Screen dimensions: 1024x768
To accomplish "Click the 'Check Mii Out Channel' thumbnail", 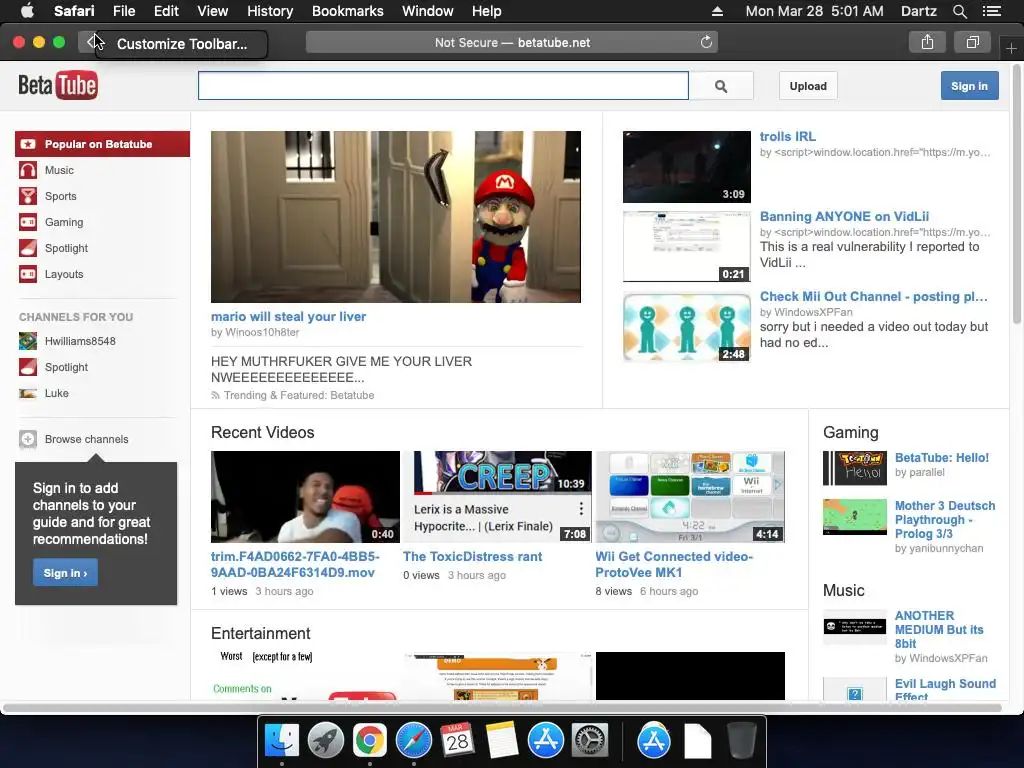I will 686,327.
